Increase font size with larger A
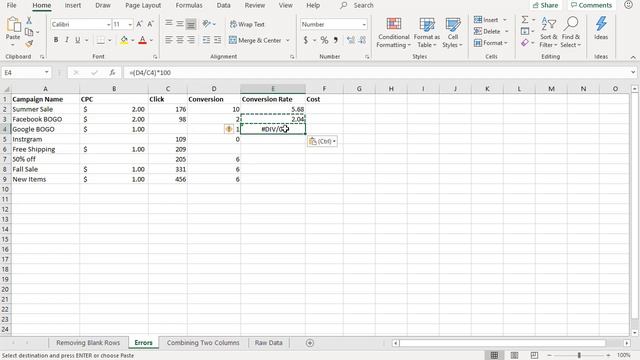 tap(139, 24)
